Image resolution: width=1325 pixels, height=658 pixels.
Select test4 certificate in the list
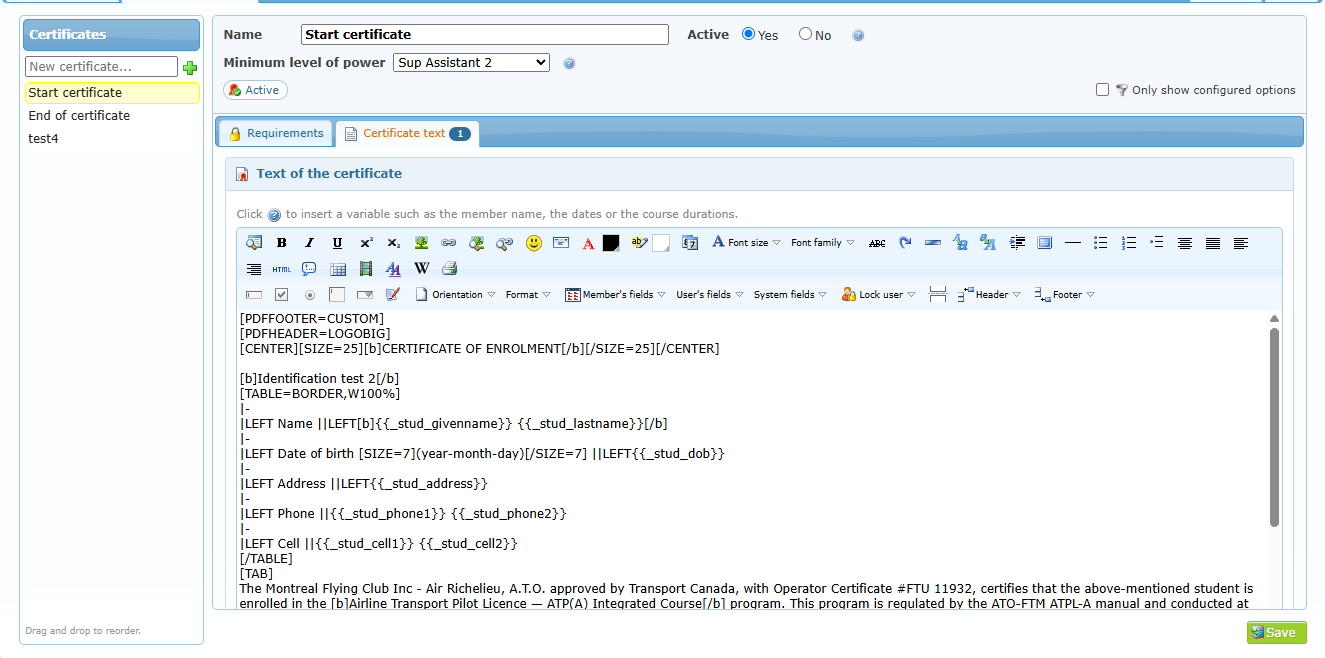(112, 139)
